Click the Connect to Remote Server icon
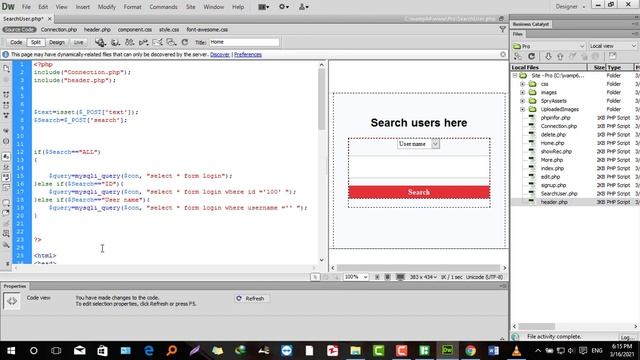Screen dimensions: 640x360 (x=518, y=56)
